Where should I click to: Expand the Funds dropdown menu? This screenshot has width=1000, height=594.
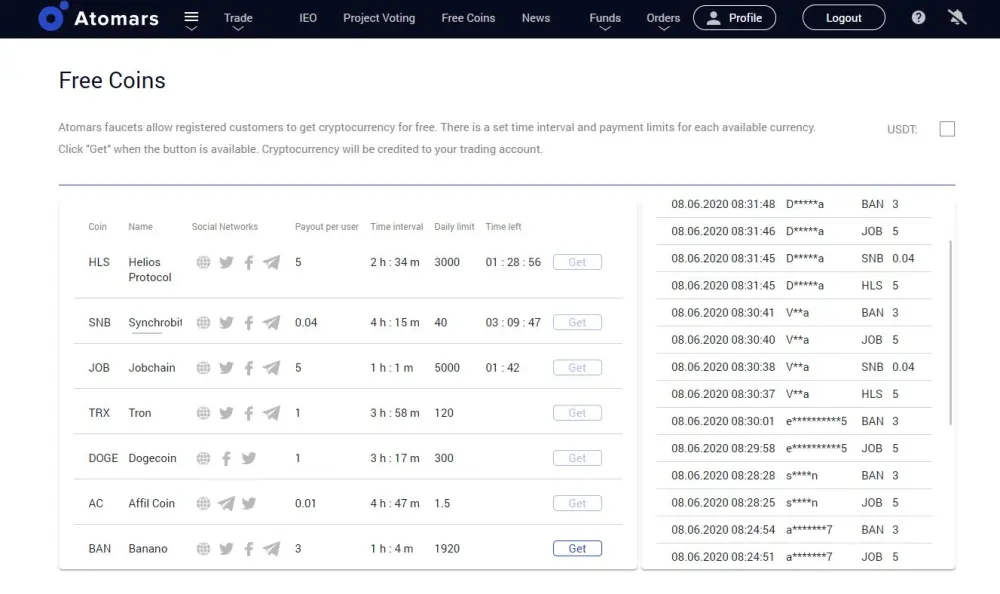click(x=605, y=20)
